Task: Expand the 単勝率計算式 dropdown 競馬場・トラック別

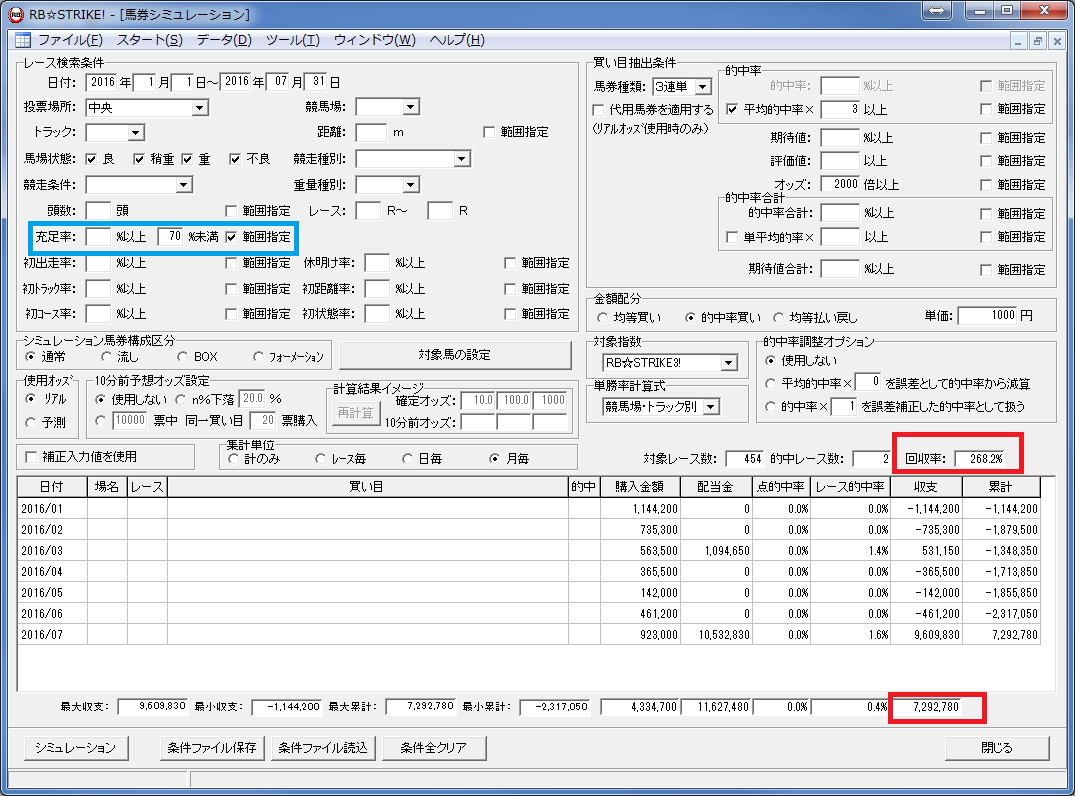Action: point(711,407)
